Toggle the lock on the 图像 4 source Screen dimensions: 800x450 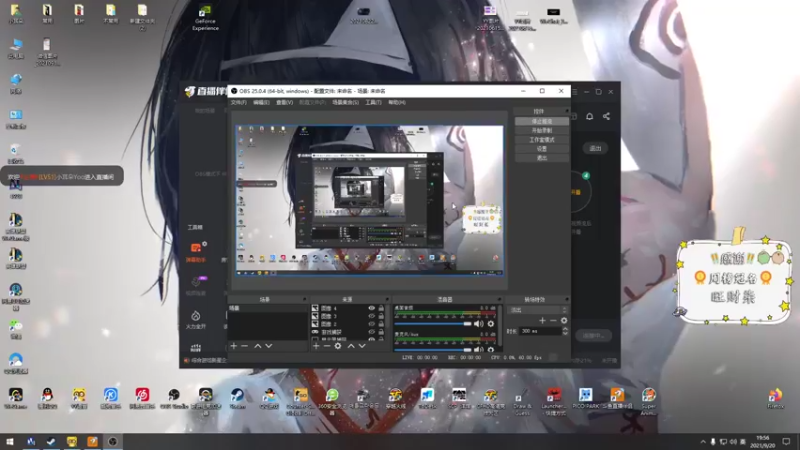tap(381, 308)
